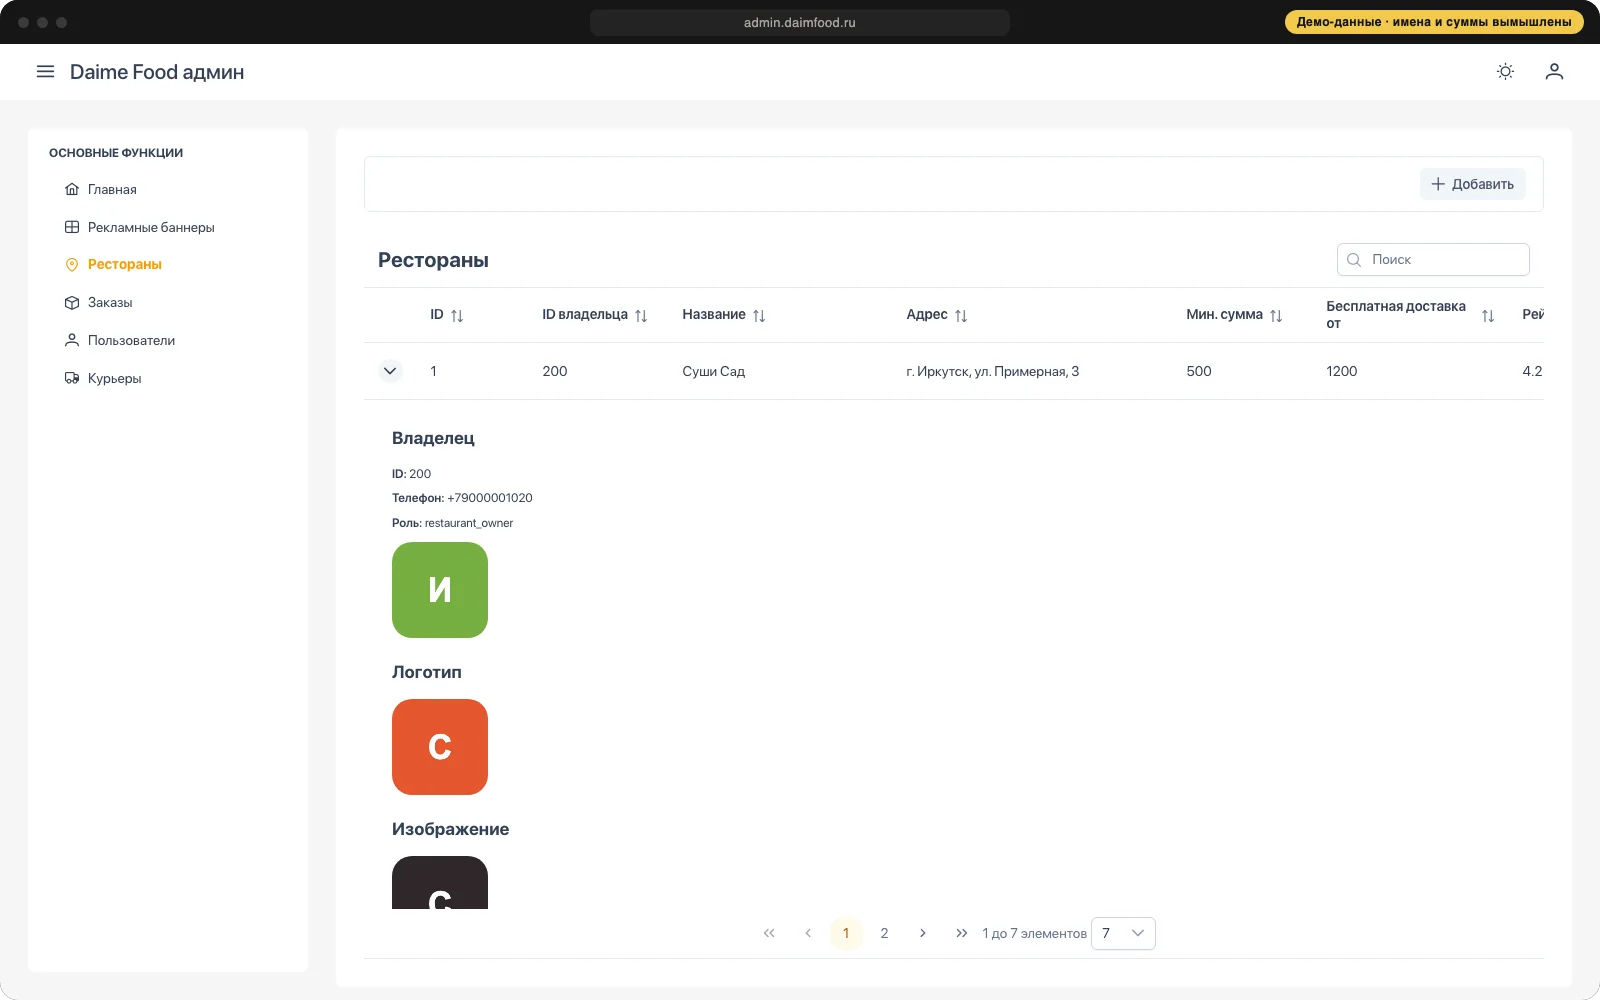Click the orange logo thumbnail С
Image resolution: width=1600 pixels, height=1000 pixels.
pyautogui.click(x=440, y=747)
